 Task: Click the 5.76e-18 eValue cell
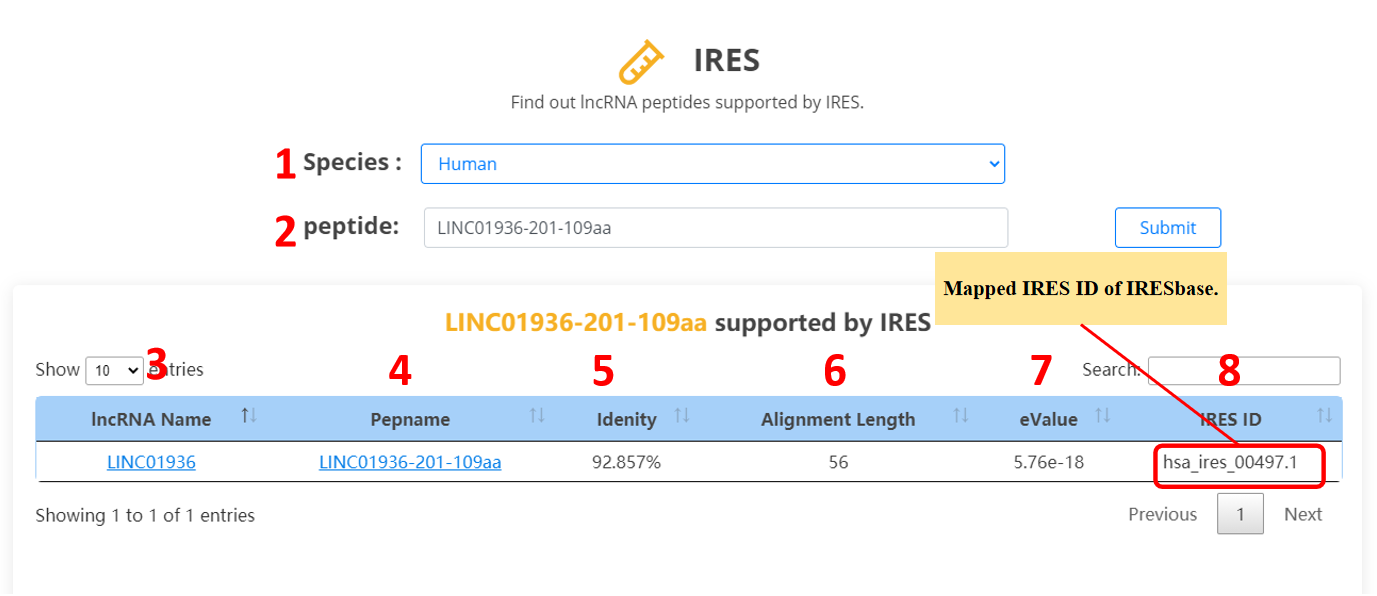click(1048, 462)
